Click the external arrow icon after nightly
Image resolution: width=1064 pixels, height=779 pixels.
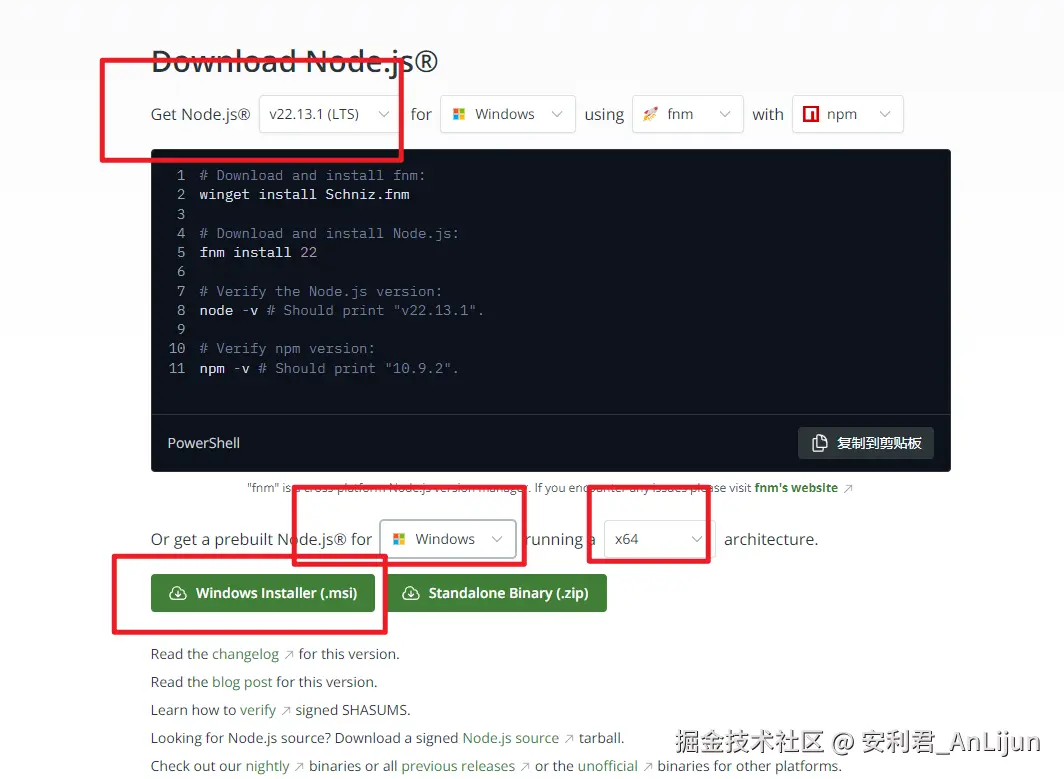[x=299, y=767]
